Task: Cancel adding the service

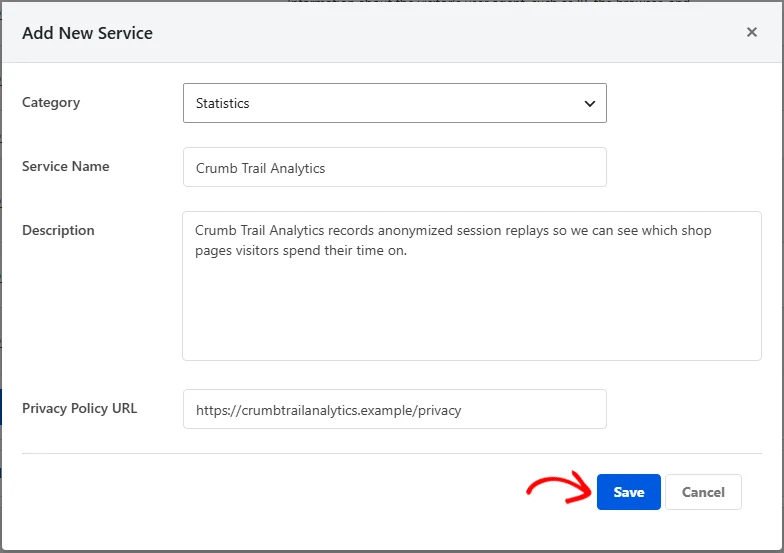Action: click(x=703, y=492)
